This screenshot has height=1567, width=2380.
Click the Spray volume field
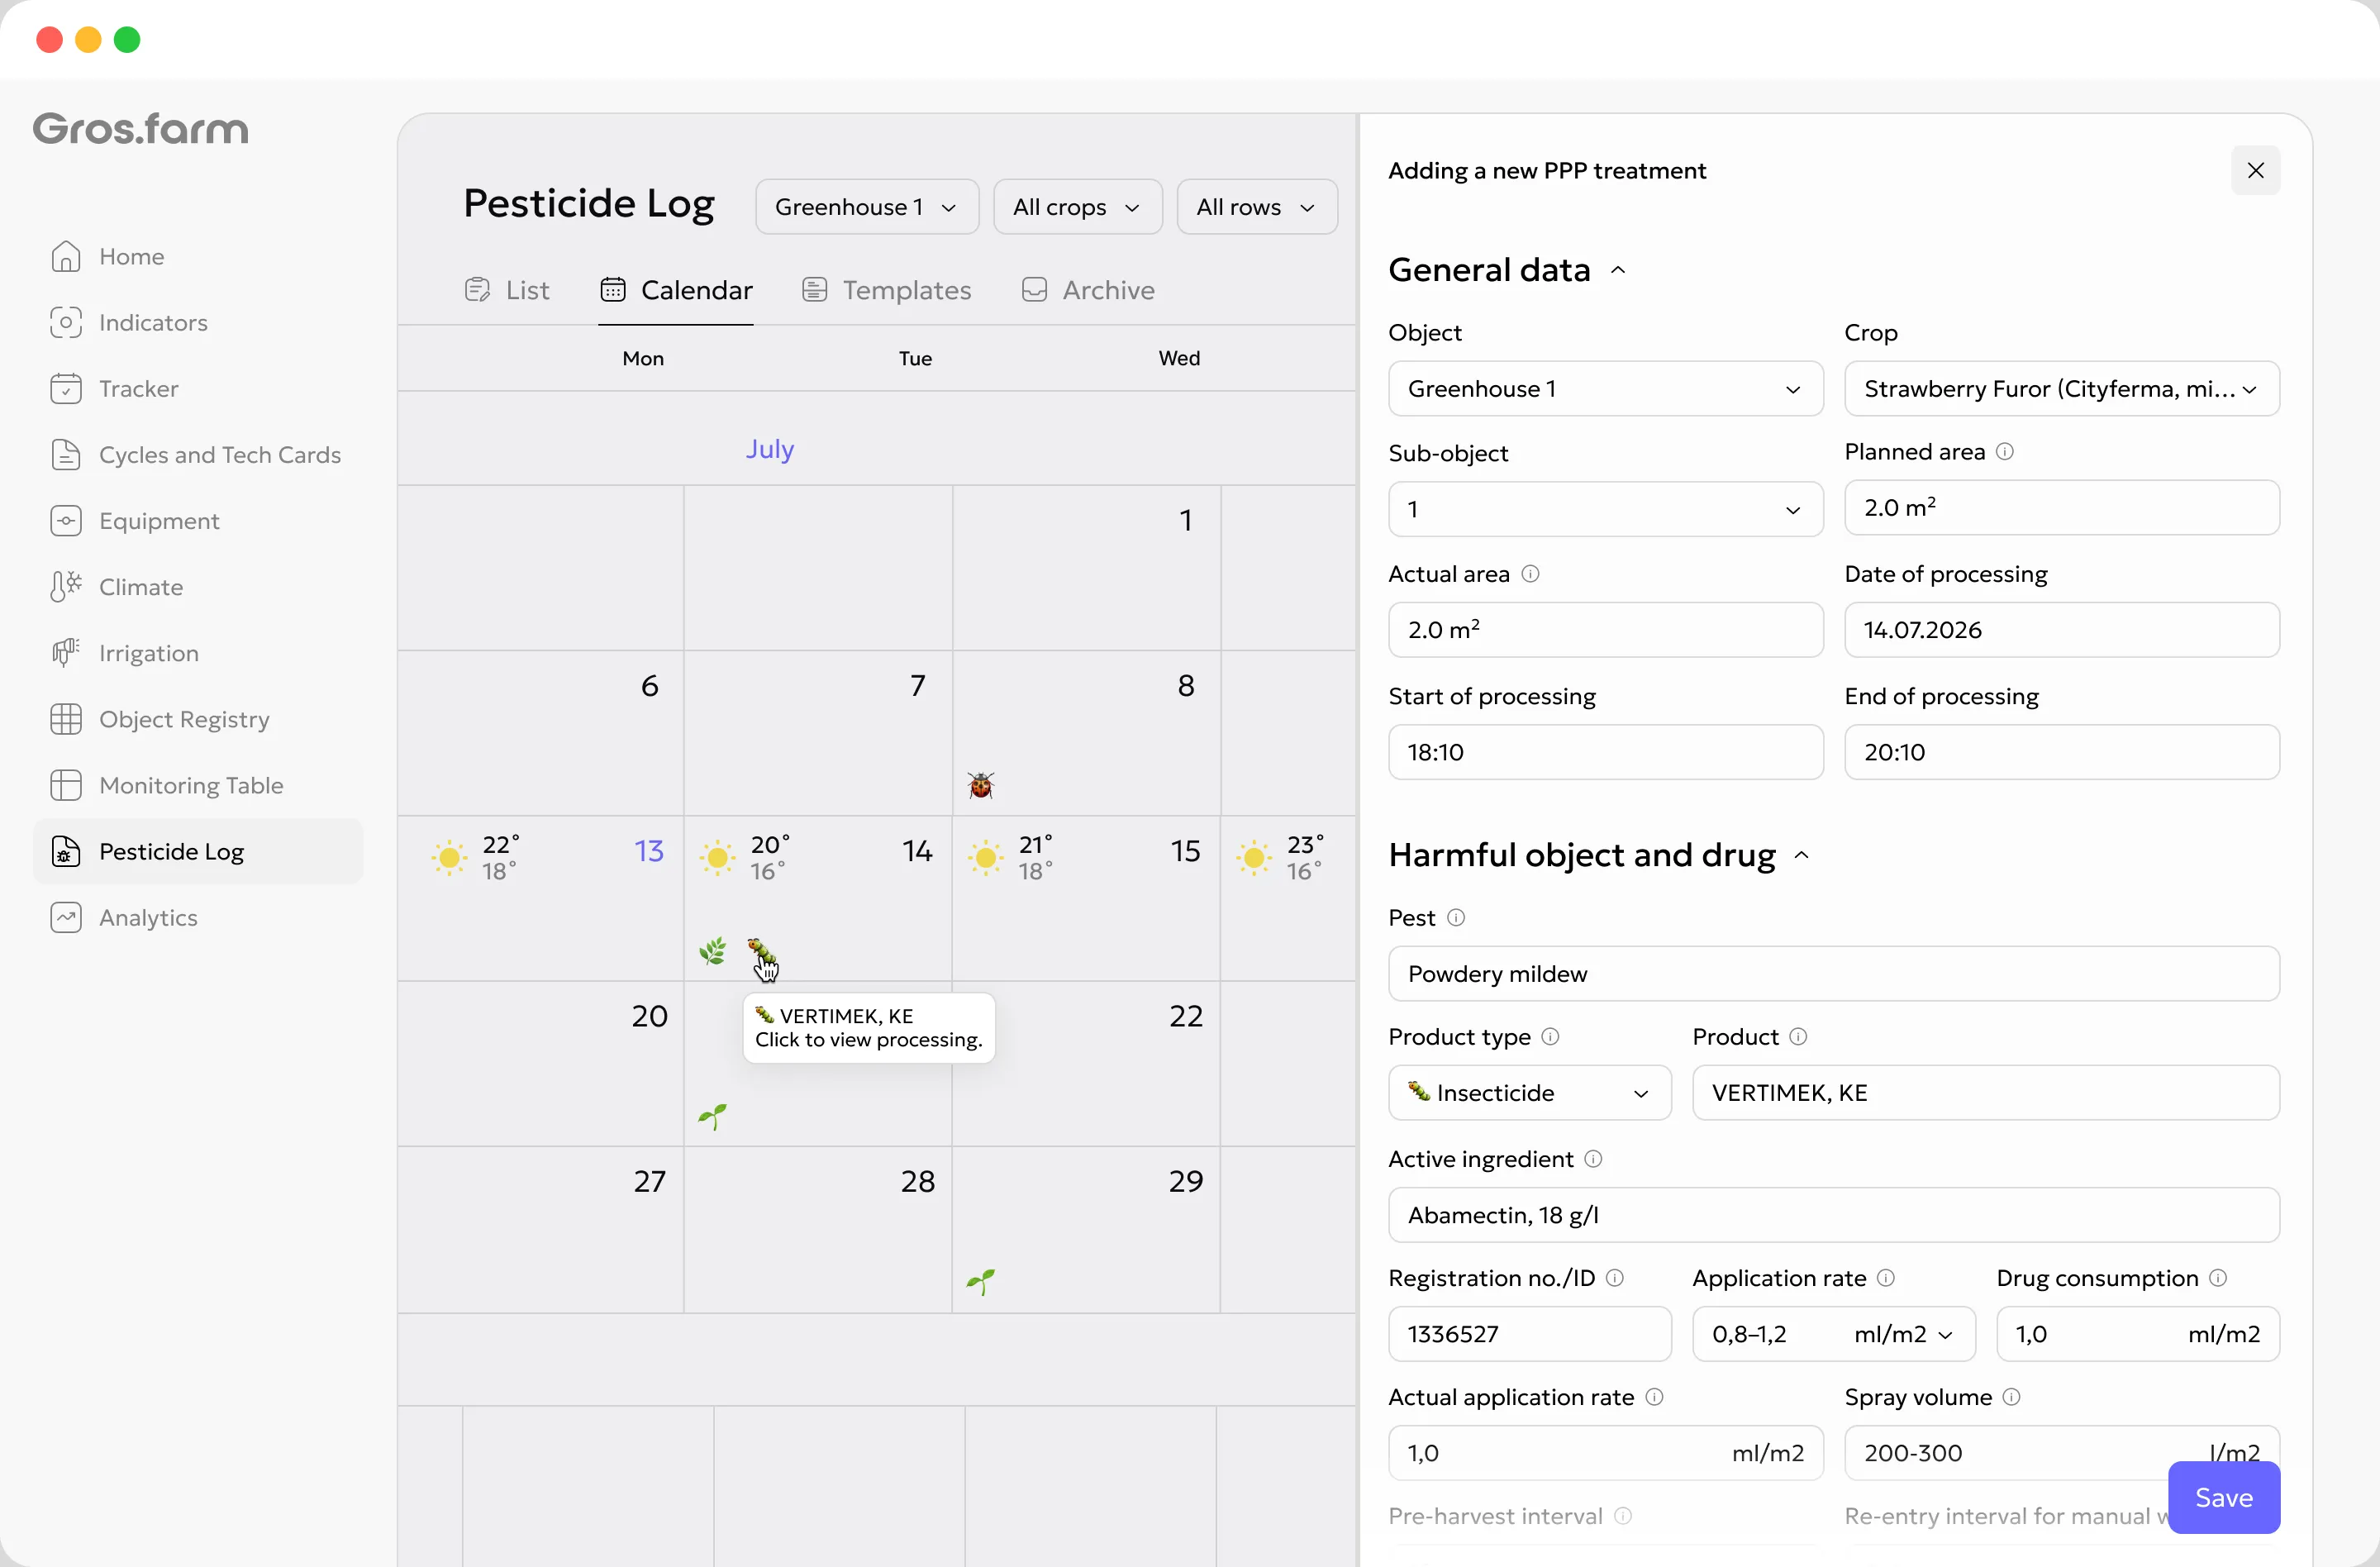click(x=2062, y=1453)
